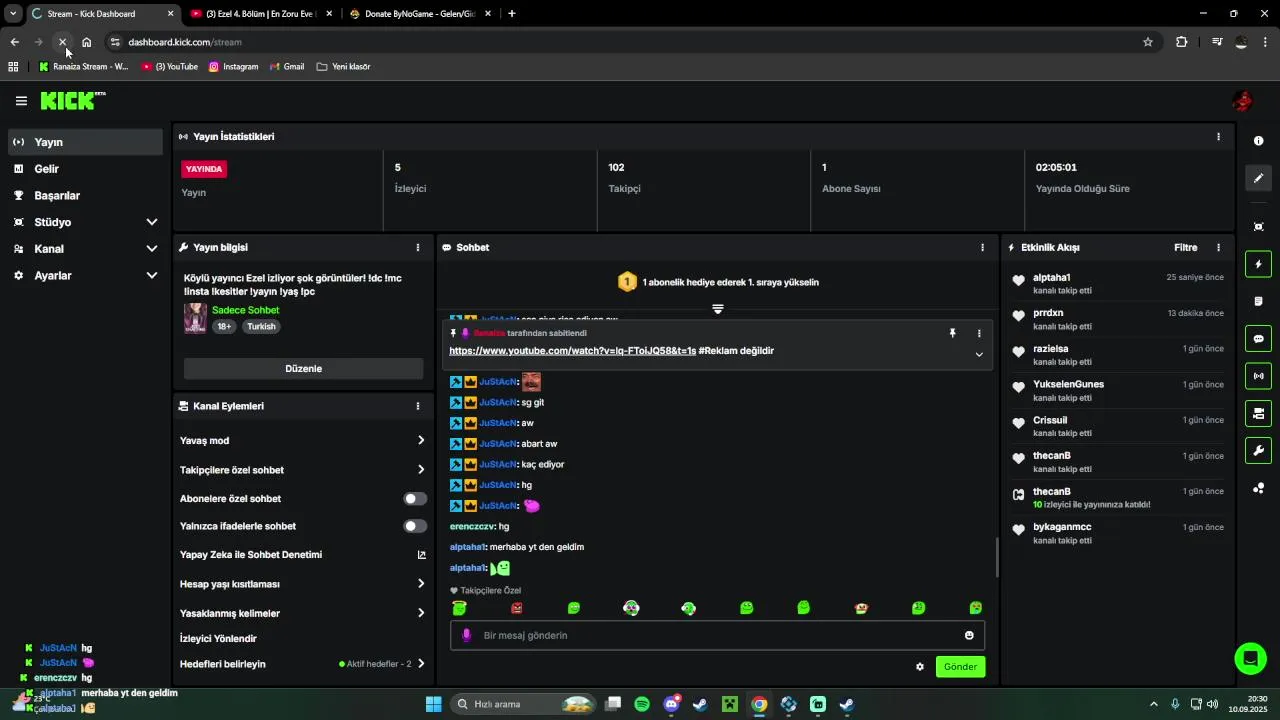Open Minecraft creeper icon in taskbar
1280x720 pixels.
tap(730, 704)
